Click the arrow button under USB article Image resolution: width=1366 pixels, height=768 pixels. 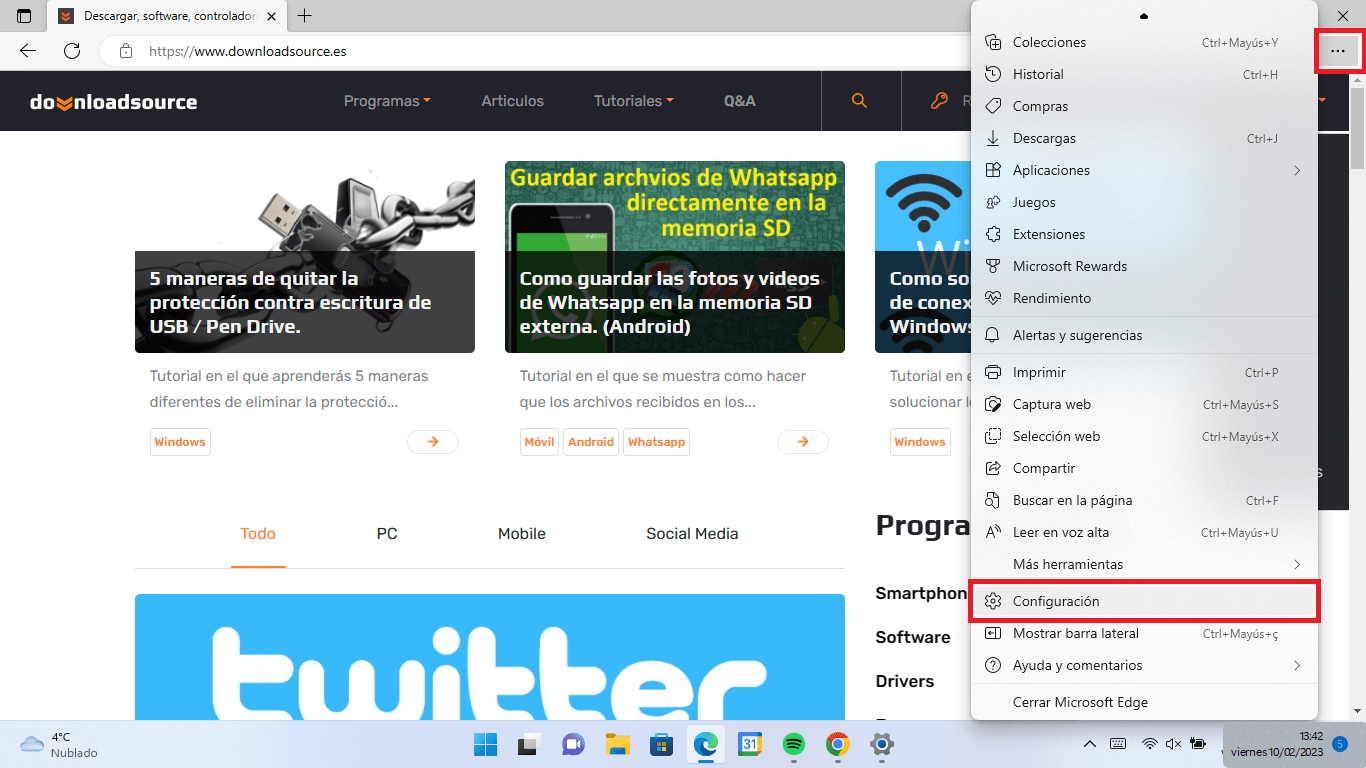433,442
